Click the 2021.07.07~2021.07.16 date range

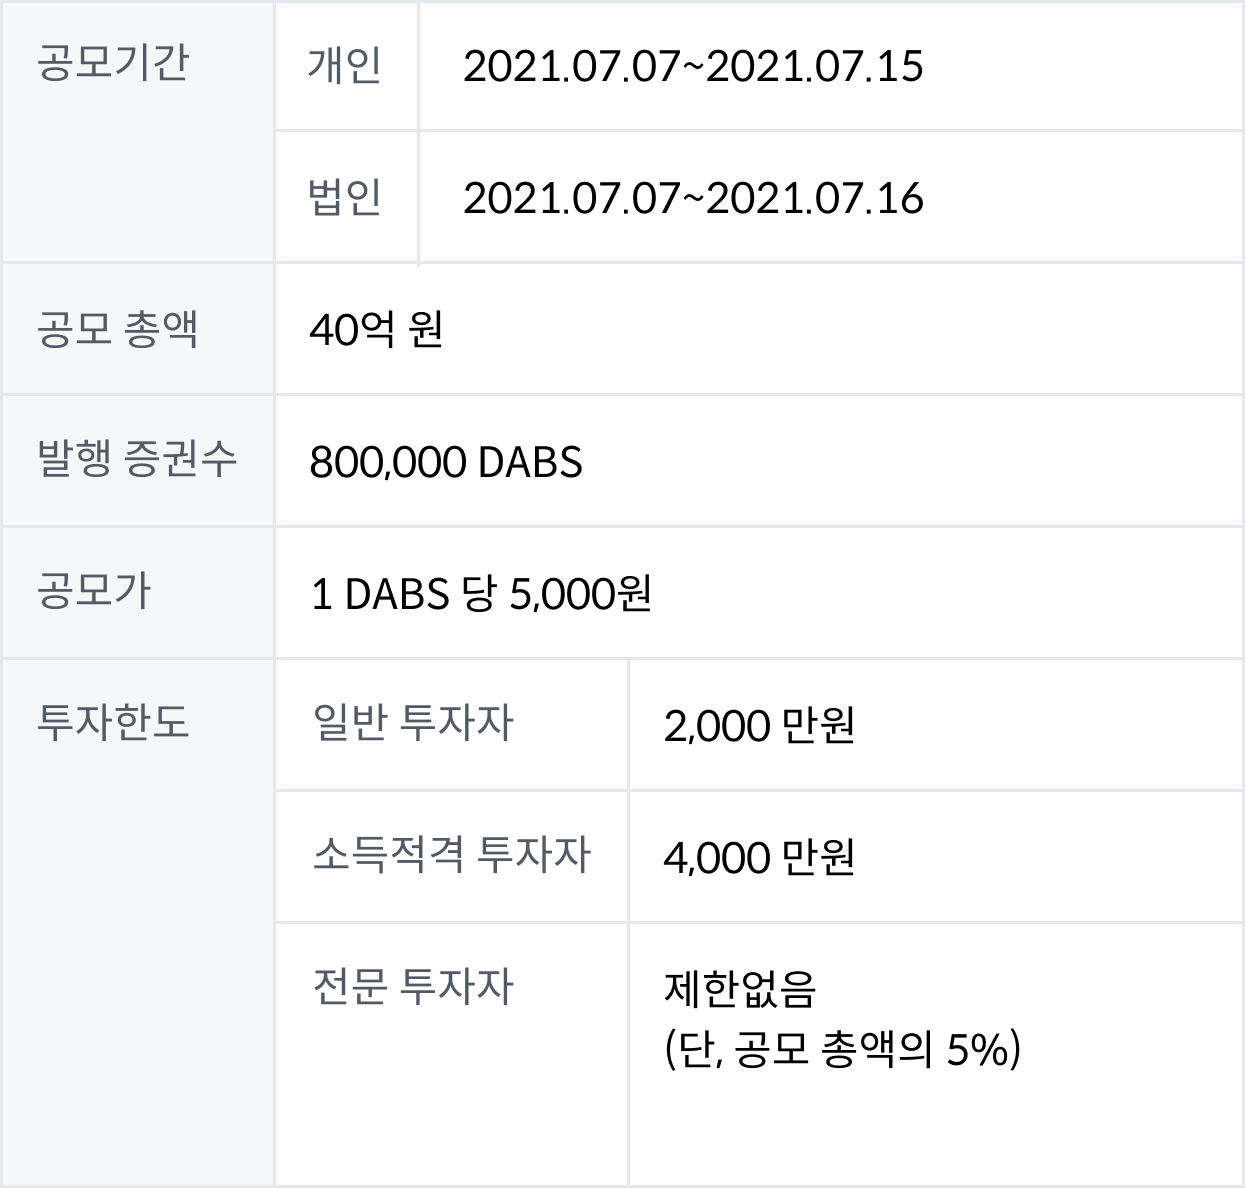[693, 198]
